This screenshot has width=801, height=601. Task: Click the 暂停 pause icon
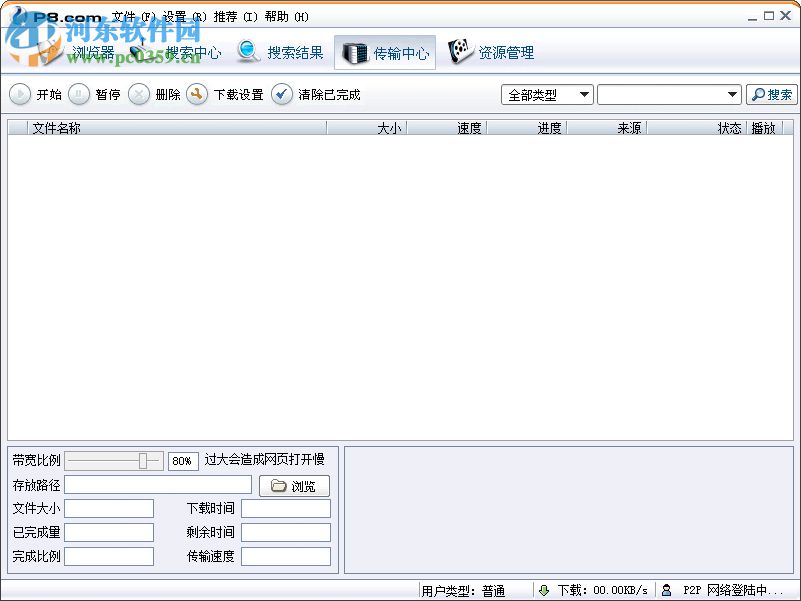click(x=78, y=94)
